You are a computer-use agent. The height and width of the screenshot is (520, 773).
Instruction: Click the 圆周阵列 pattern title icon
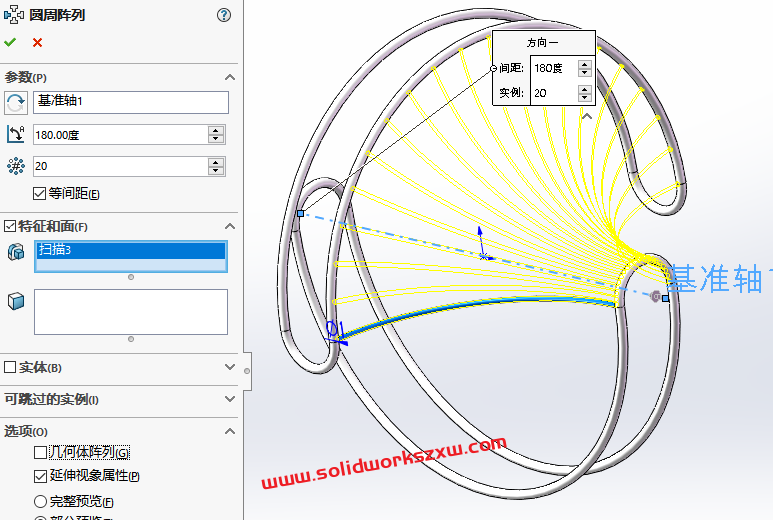[x=14, y=15]
